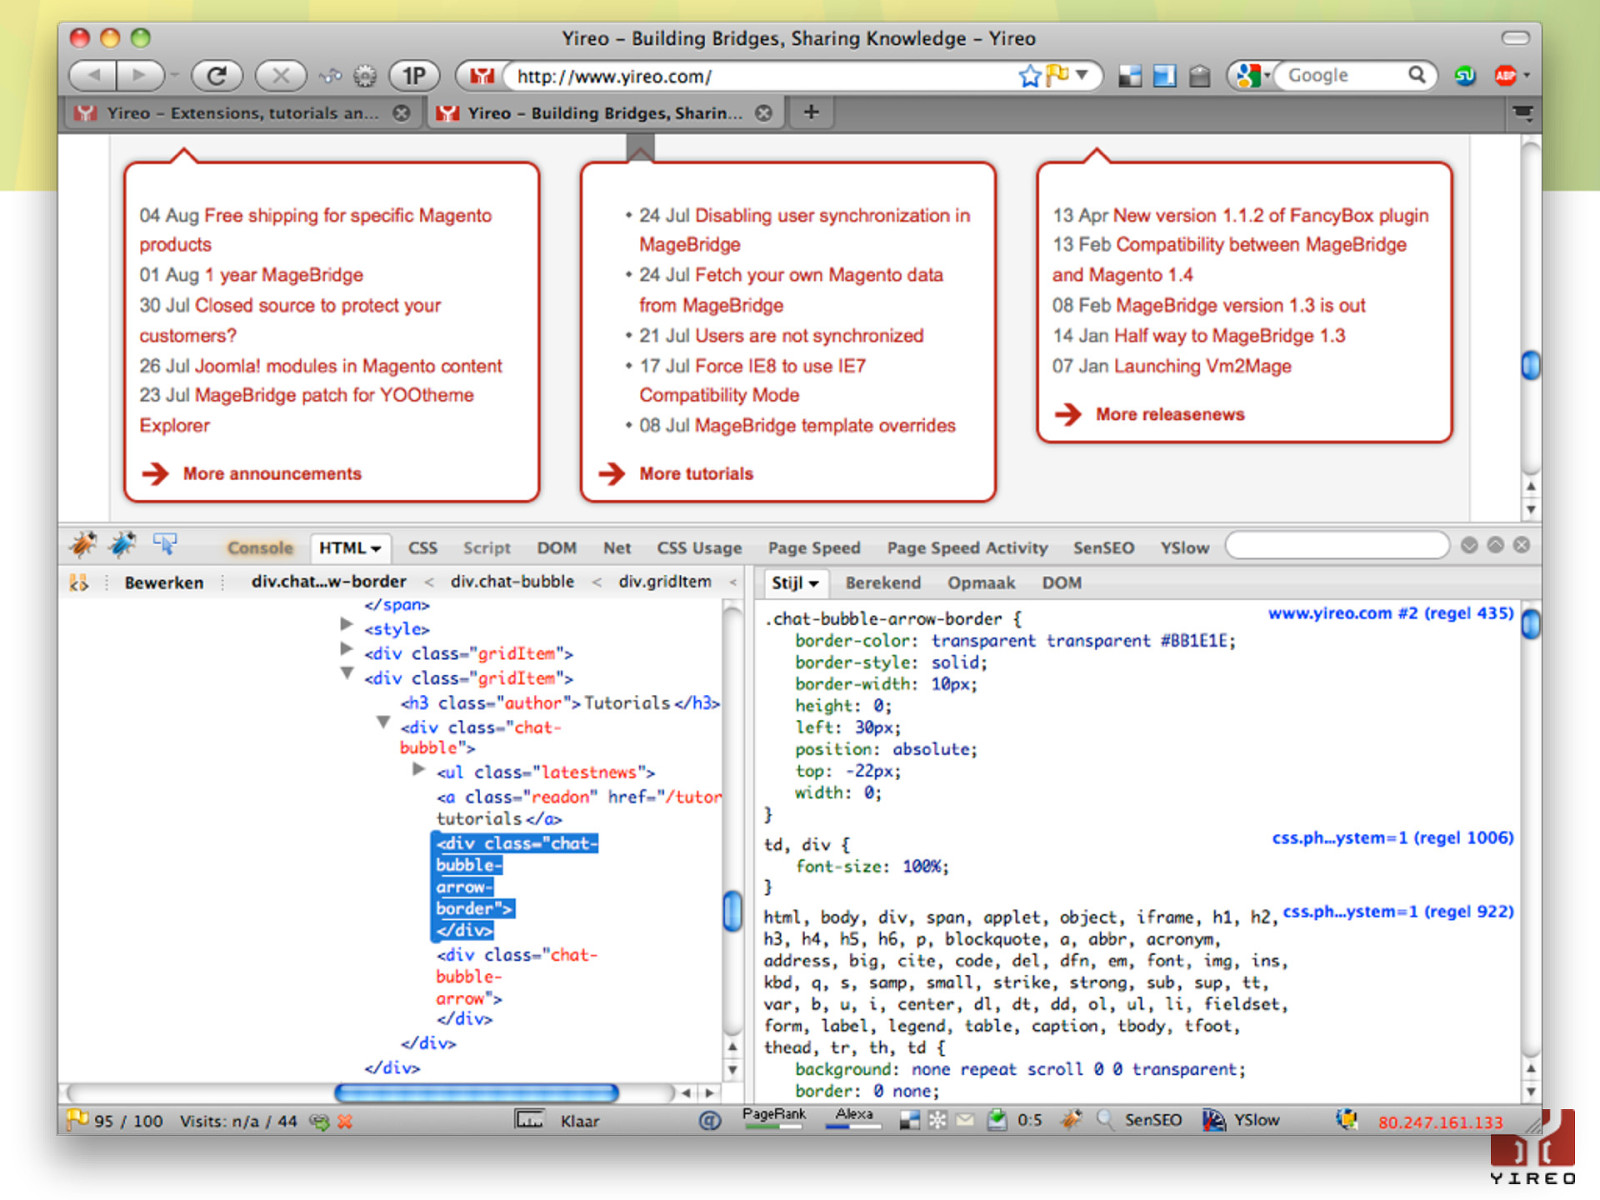This screenshot has height=1200, width=1600.
Task: Switch to the CSS tab in Firebug
Action: pyautogui.click(x=422, y=548)
